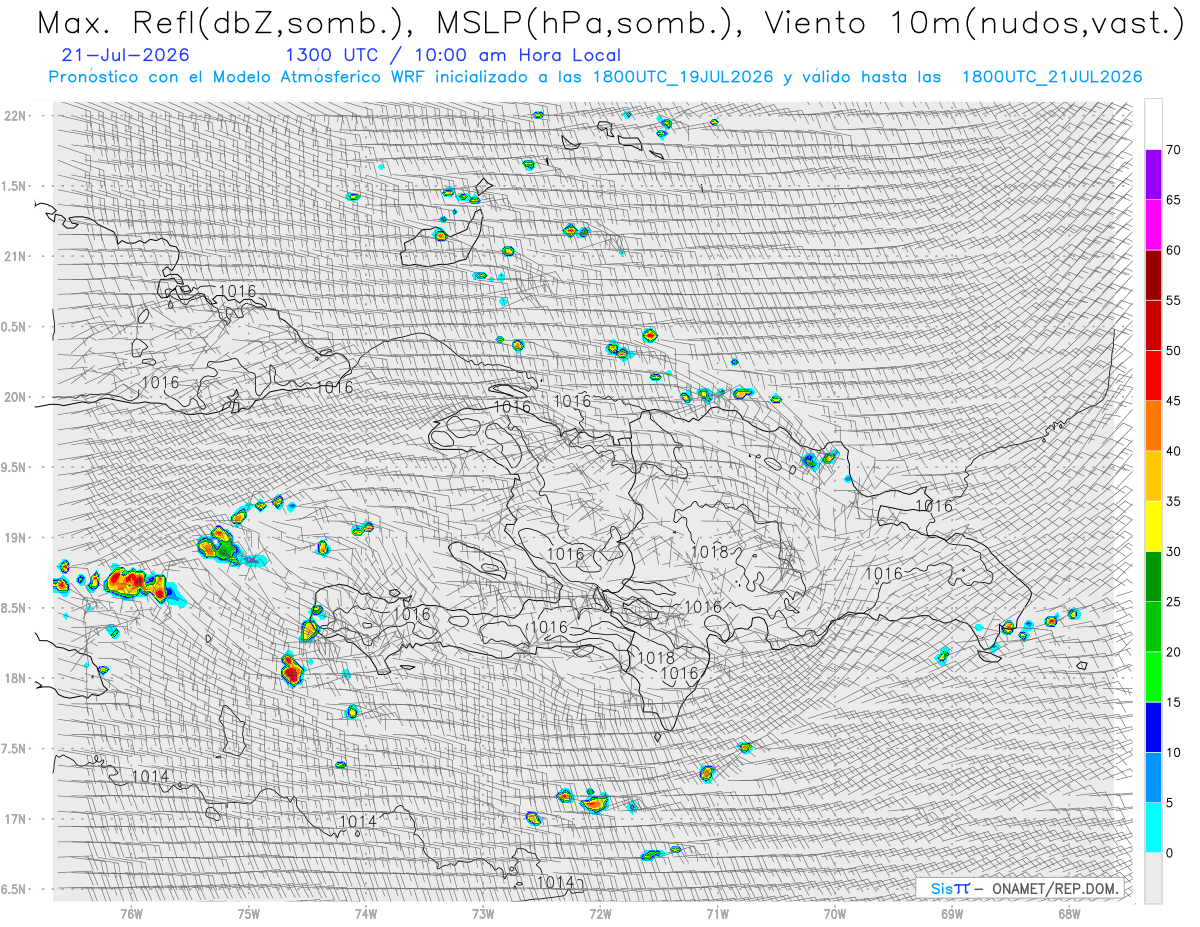Click the '76W' longitude label
This screenshot has height=927, width=1200.
coord(130,913)
